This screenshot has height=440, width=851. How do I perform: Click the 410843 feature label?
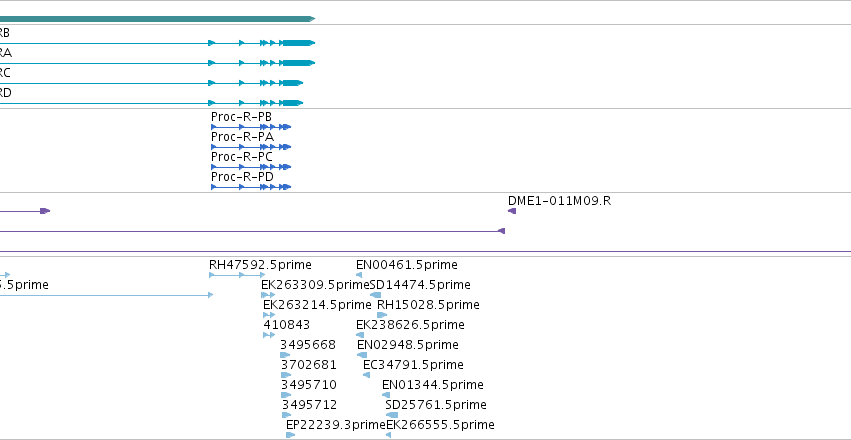[x=287, y=325]
